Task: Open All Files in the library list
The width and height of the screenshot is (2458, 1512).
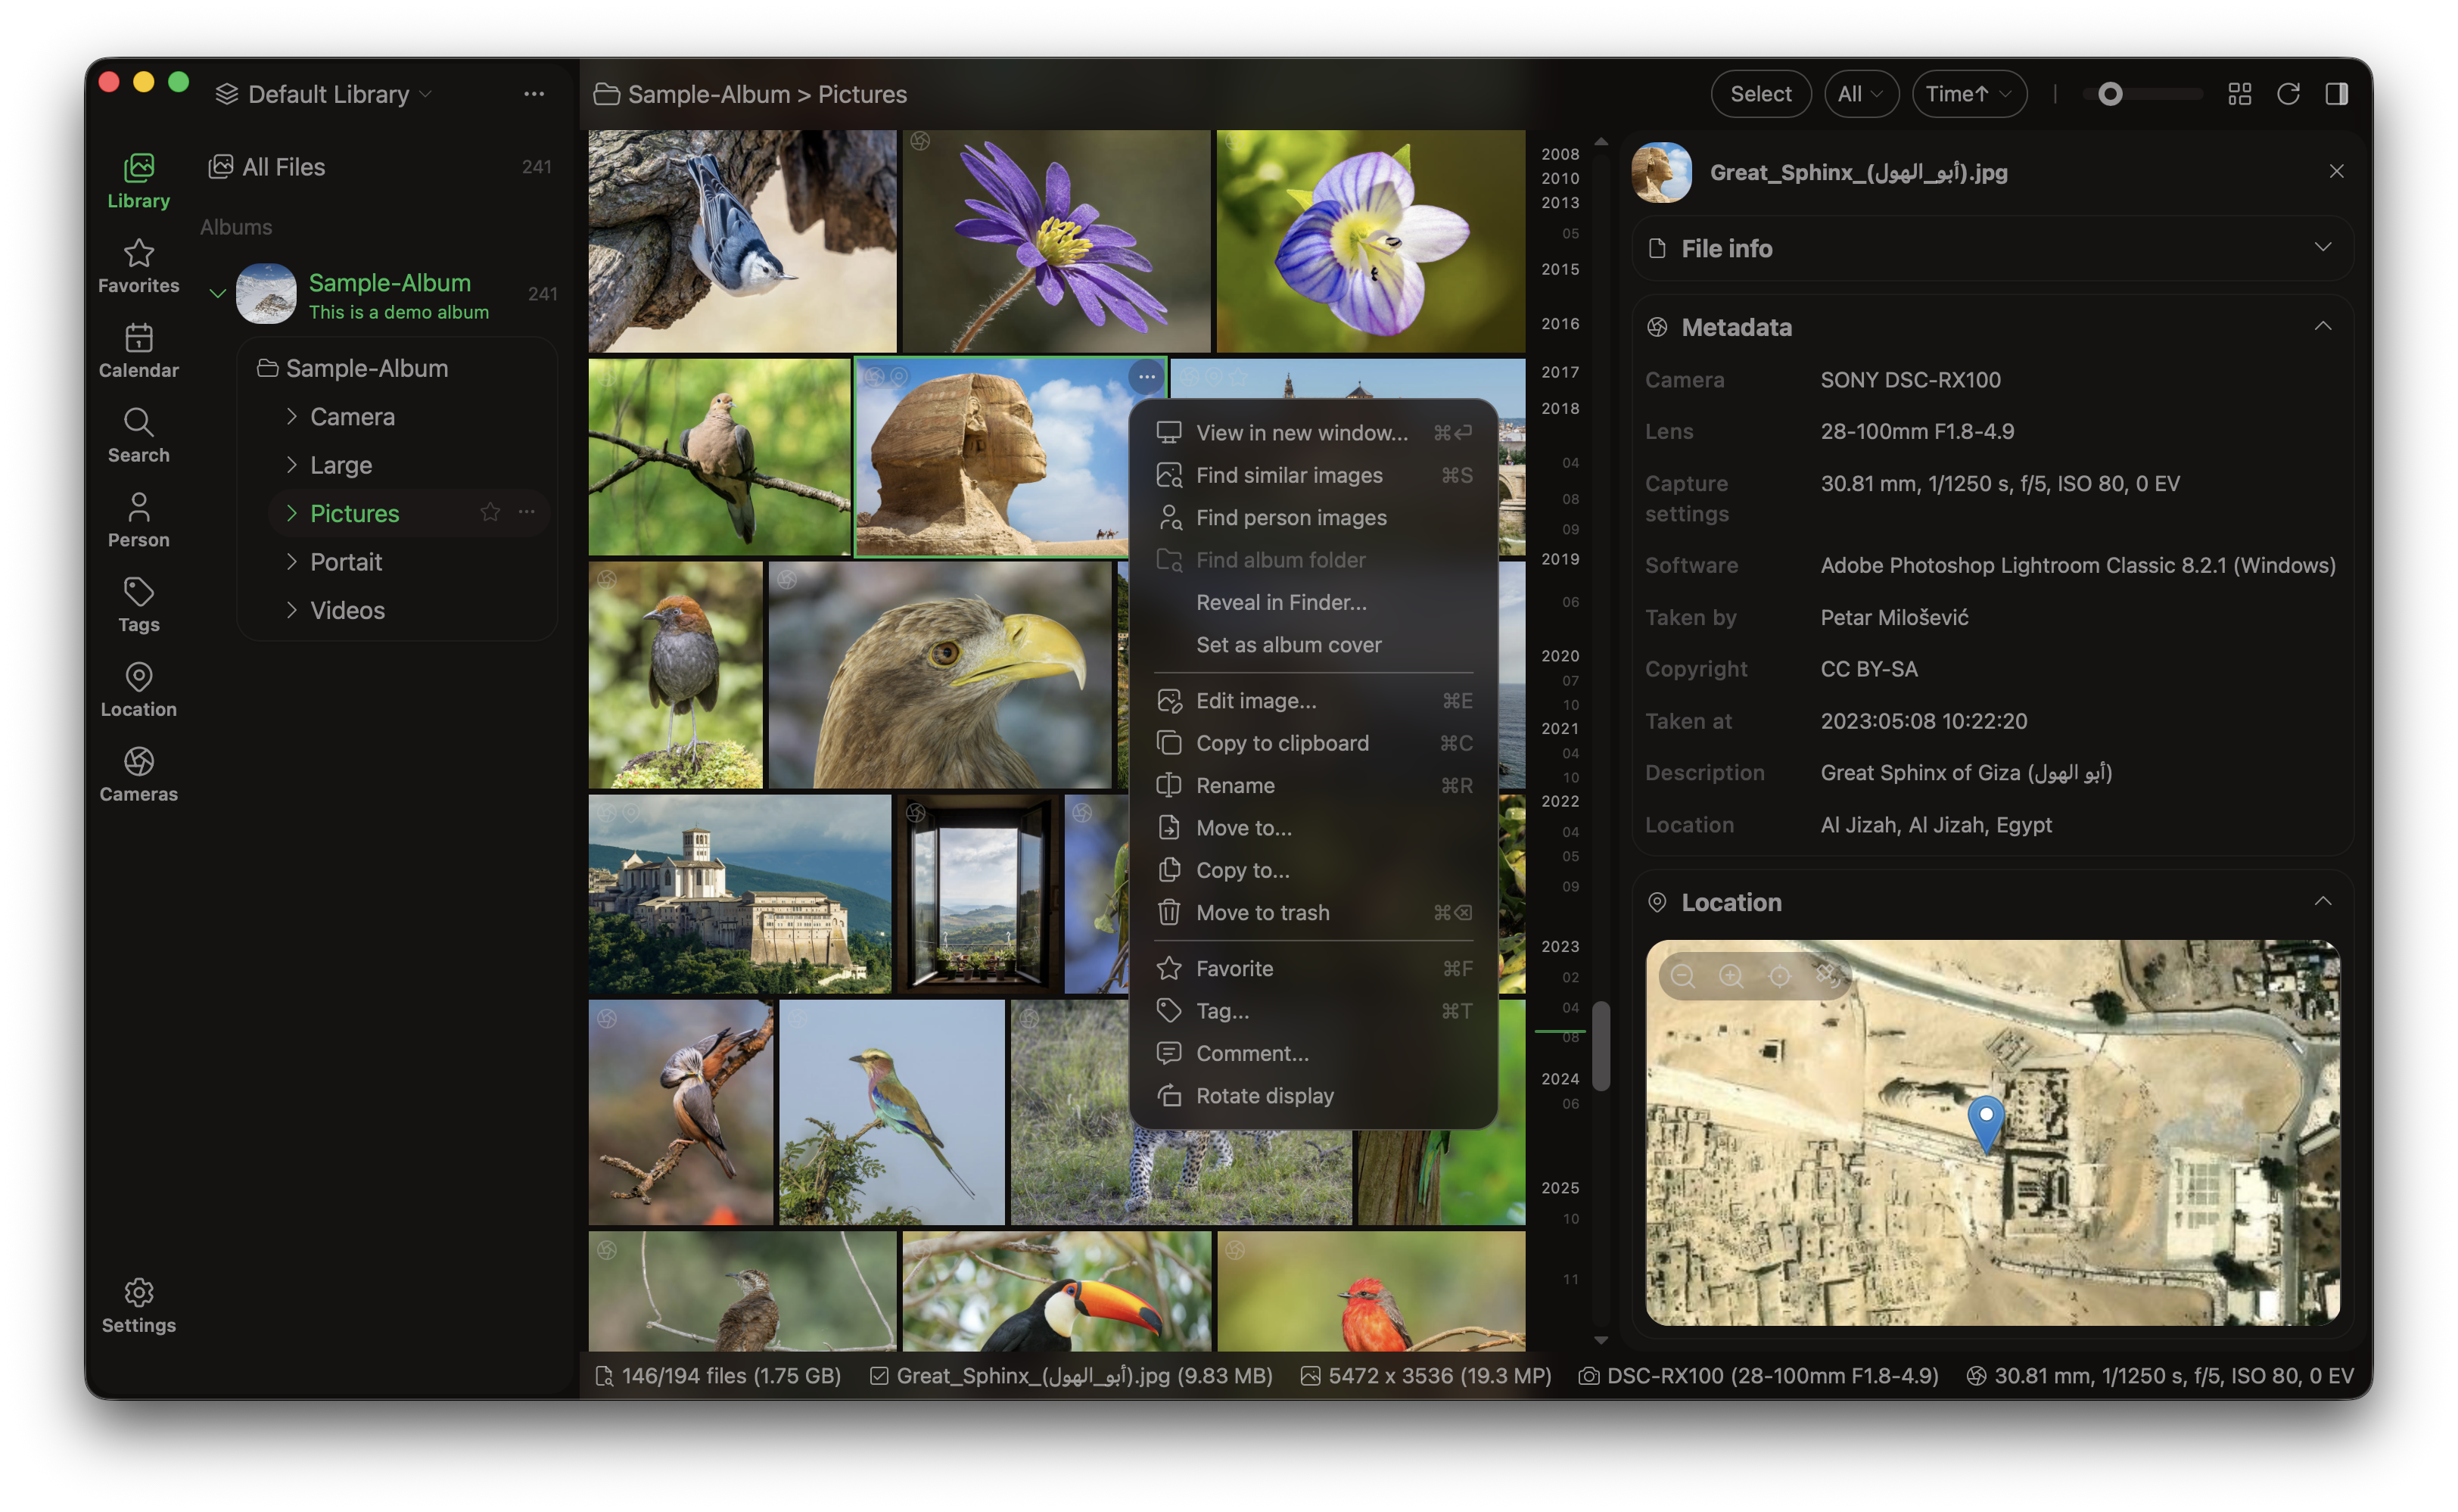Action: click(x=284, y=167)
